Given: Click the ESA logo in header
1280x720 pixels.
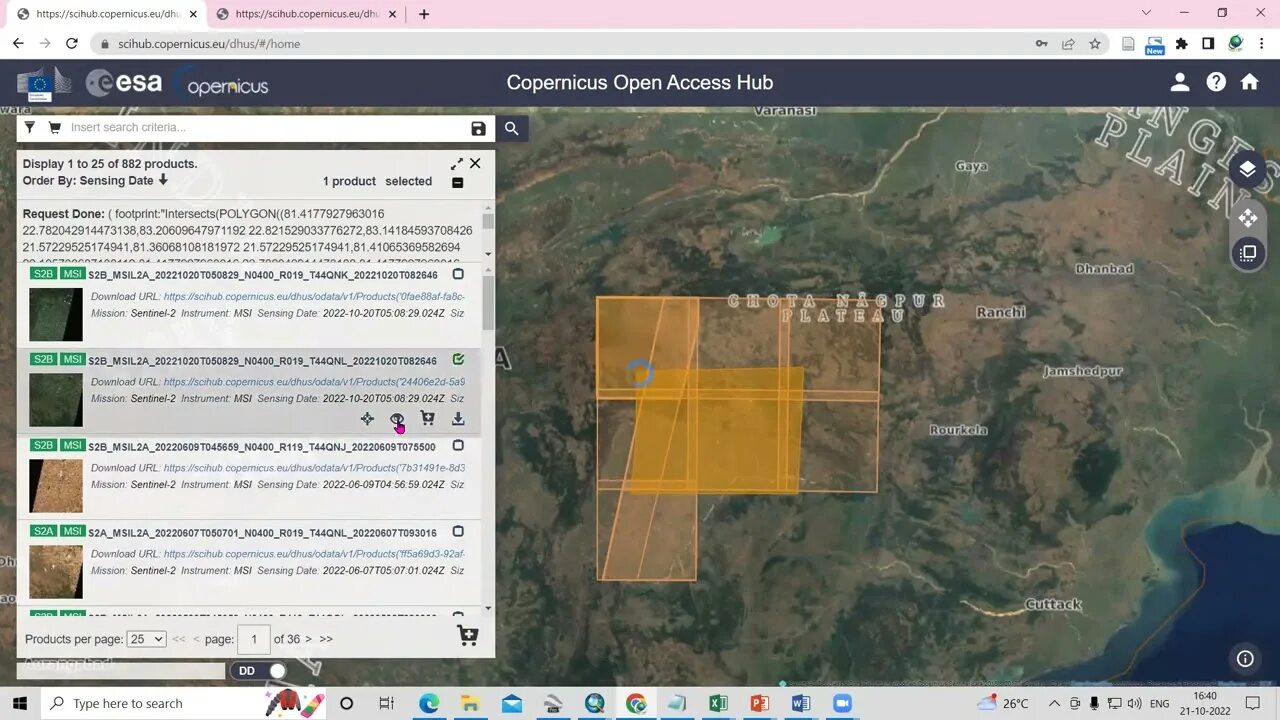Looking at the screenshot, I should coord(124,83).
